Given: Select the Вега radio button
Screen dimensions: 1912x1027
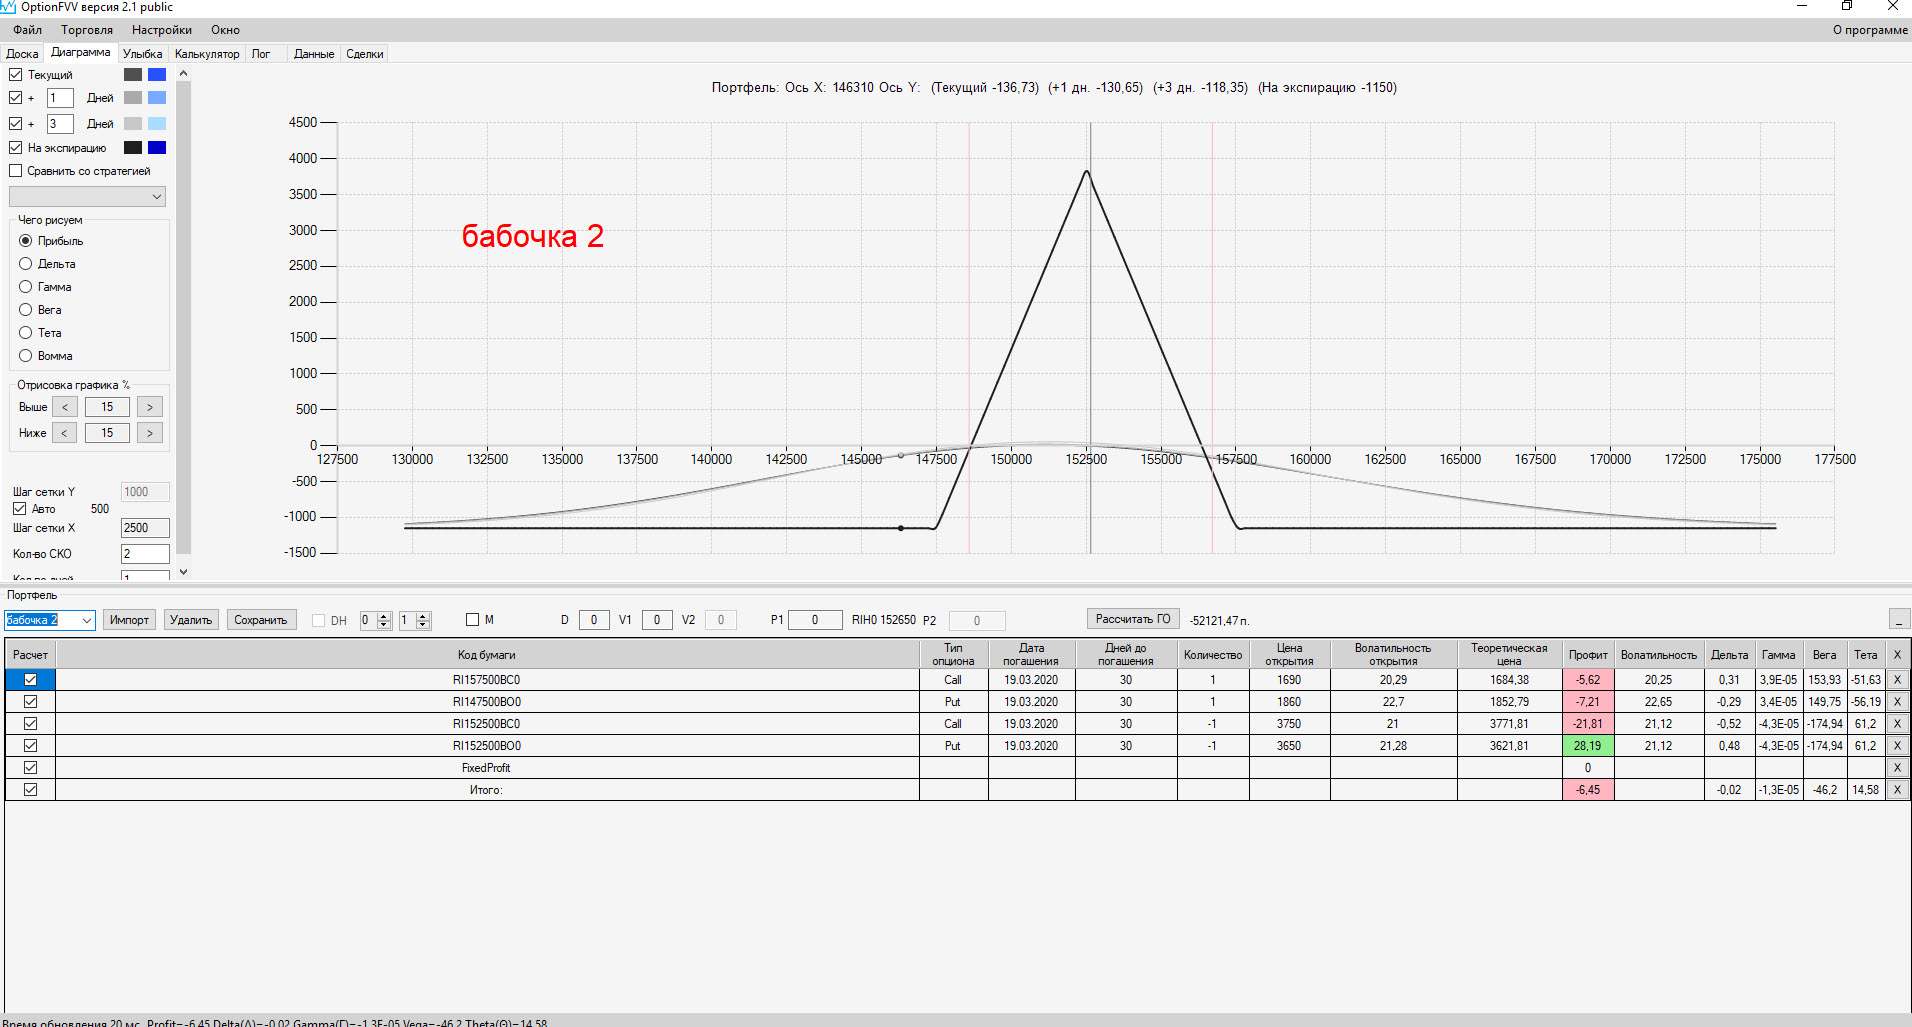Looking at the screenshot, I should coord(26,310).
